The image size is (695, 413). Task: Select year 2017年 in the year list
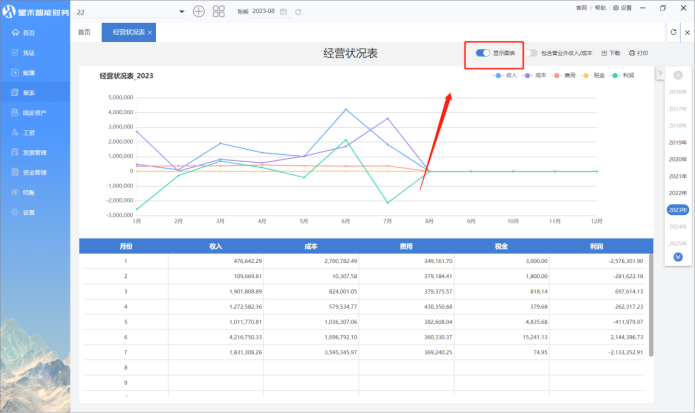coord(678,109)
